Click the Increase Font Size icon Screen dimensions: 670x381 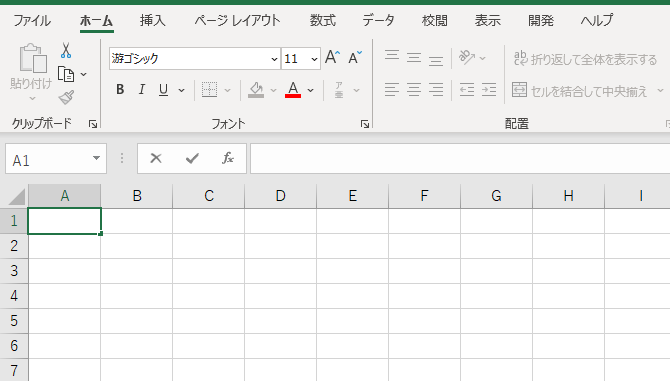332,57
